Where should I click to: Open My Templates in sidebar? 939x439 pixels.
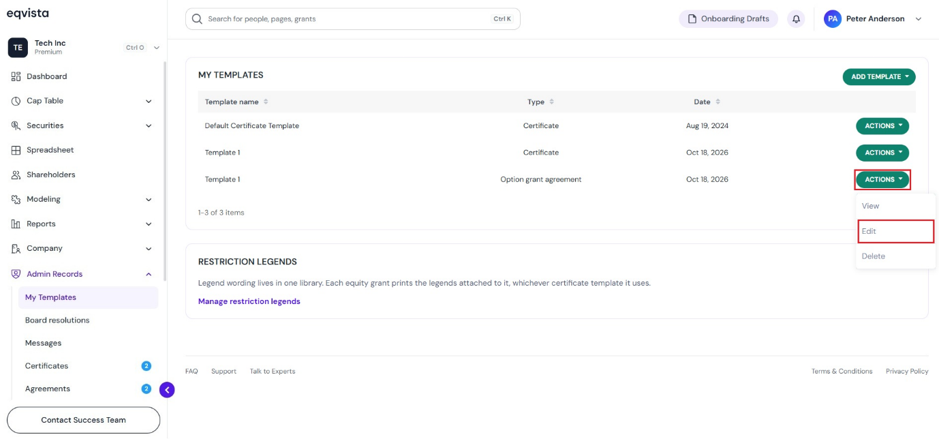[x=88, y=298]
